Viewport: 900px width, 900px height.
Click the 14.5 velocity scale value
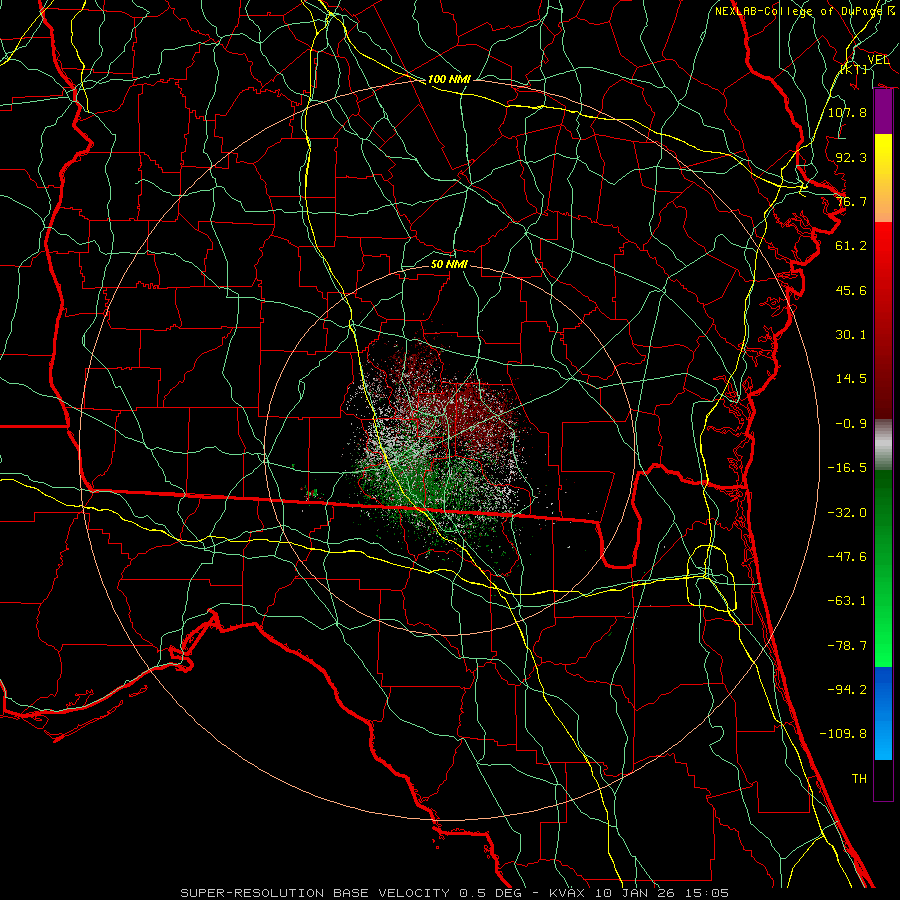[x=851, y=379]
